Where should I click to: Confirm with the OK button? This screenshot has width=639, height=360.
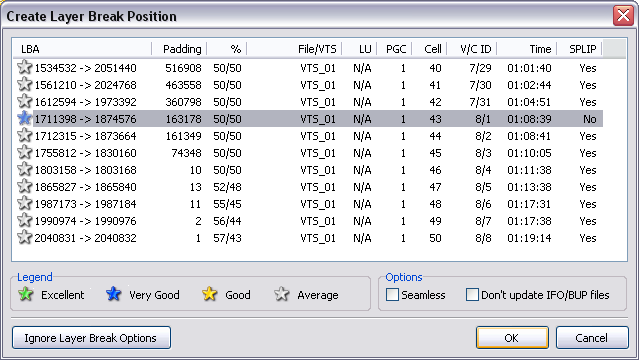coord(512,338)
